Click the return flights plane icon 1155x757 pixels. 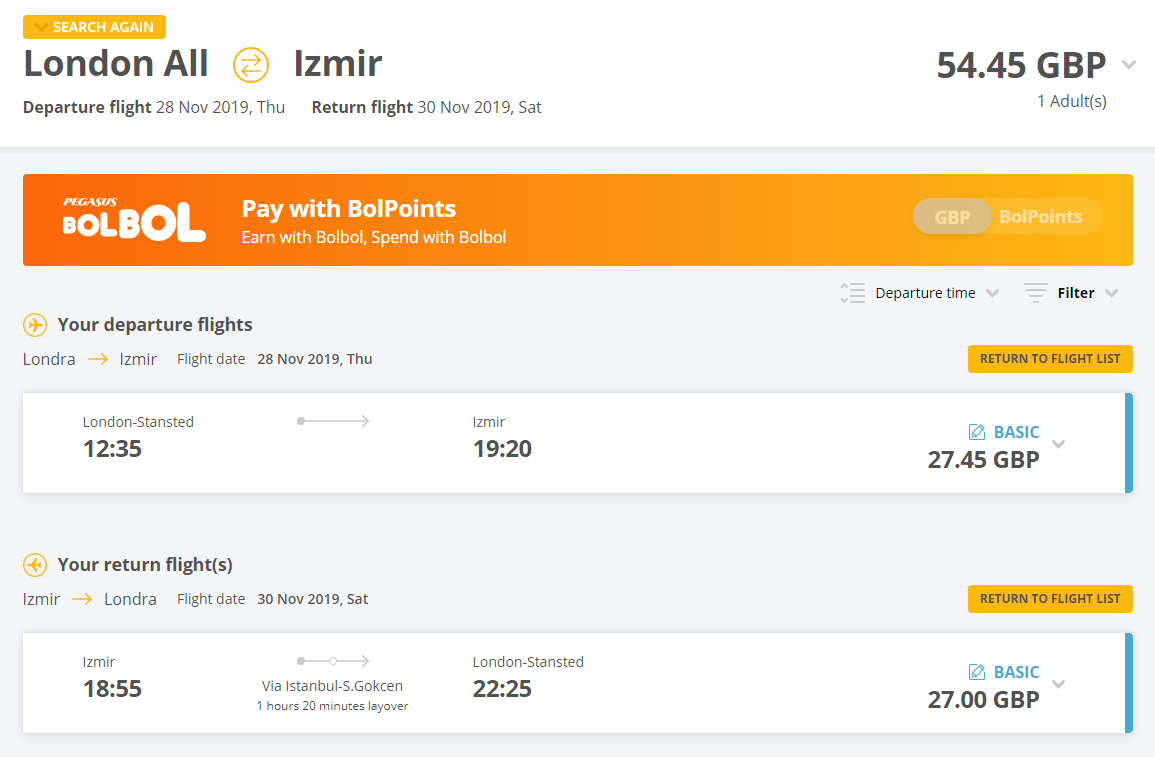tap(35, 565)
